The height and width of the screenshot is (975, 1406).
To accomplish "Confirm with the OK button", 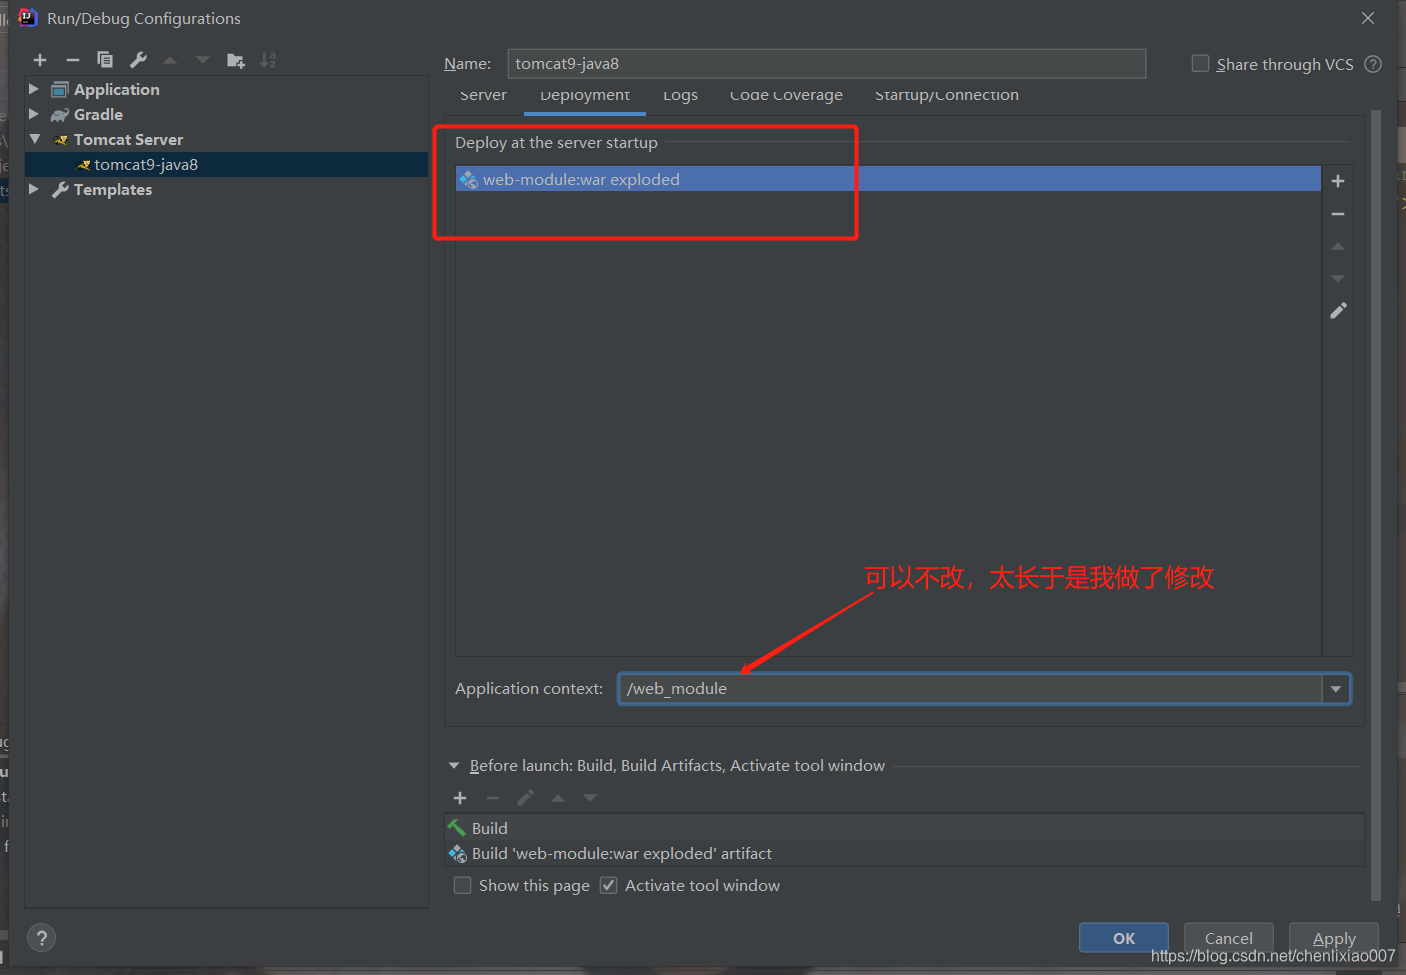I will tap(1124, 938).
